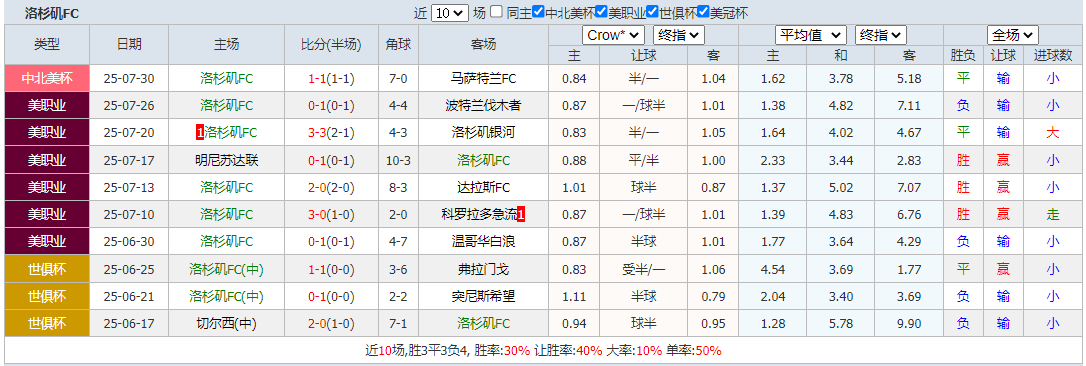Click the average odds value 4.54
This screenshot has width=1086, height=366.
coord(773,269)
